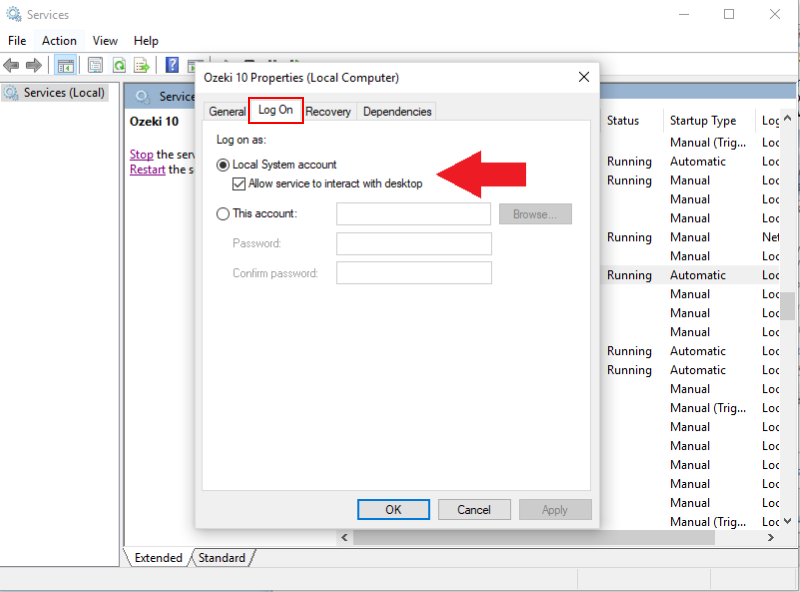The height and width of the screenshot is (592, 800).
Task: Click the vertical scrollbar thumb
Action: [787, 306]
